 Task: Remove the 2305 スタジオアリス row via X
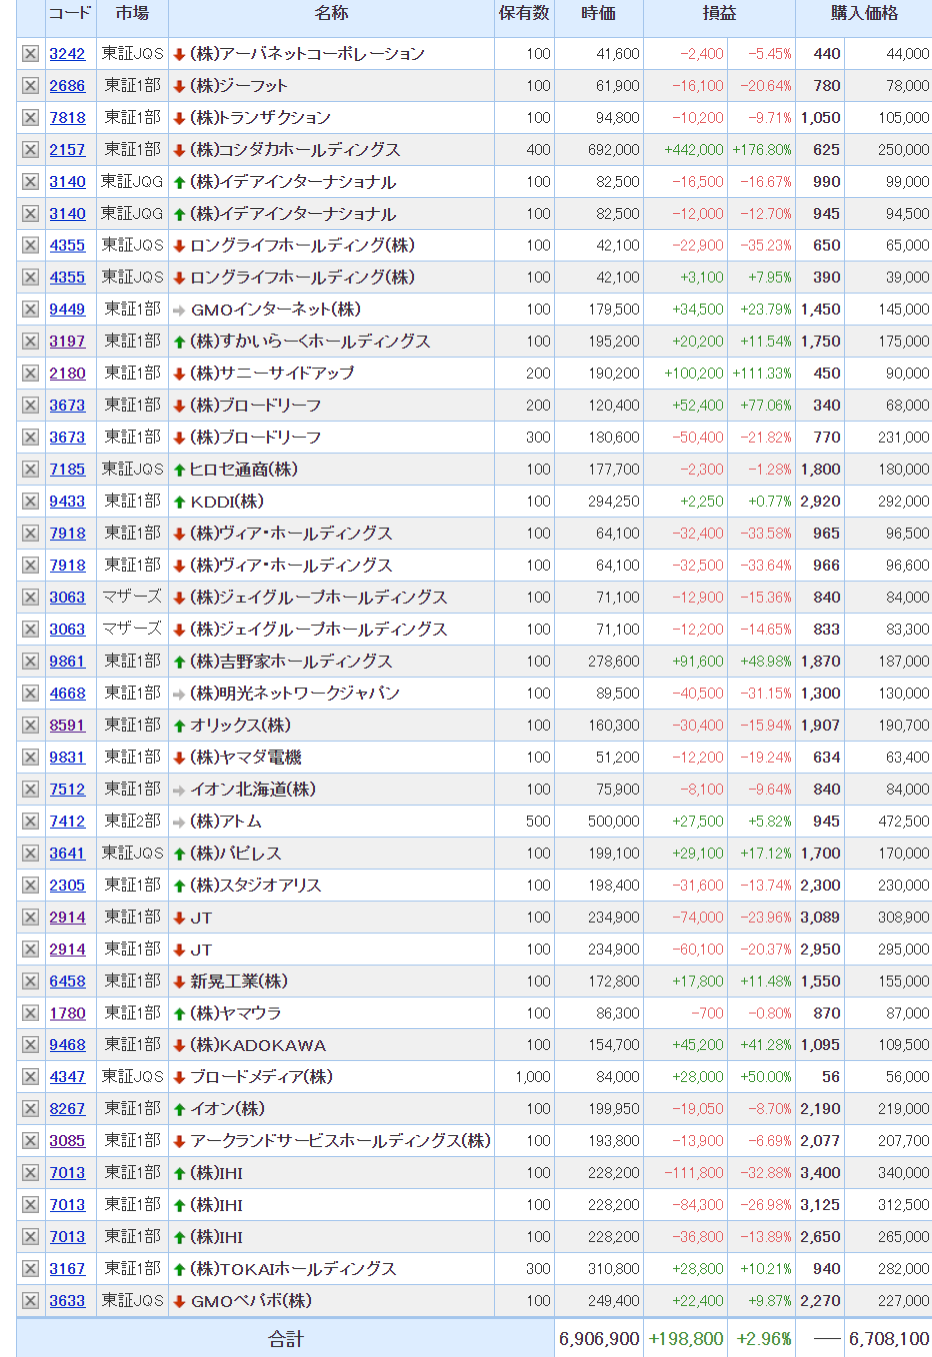point(30,886)
